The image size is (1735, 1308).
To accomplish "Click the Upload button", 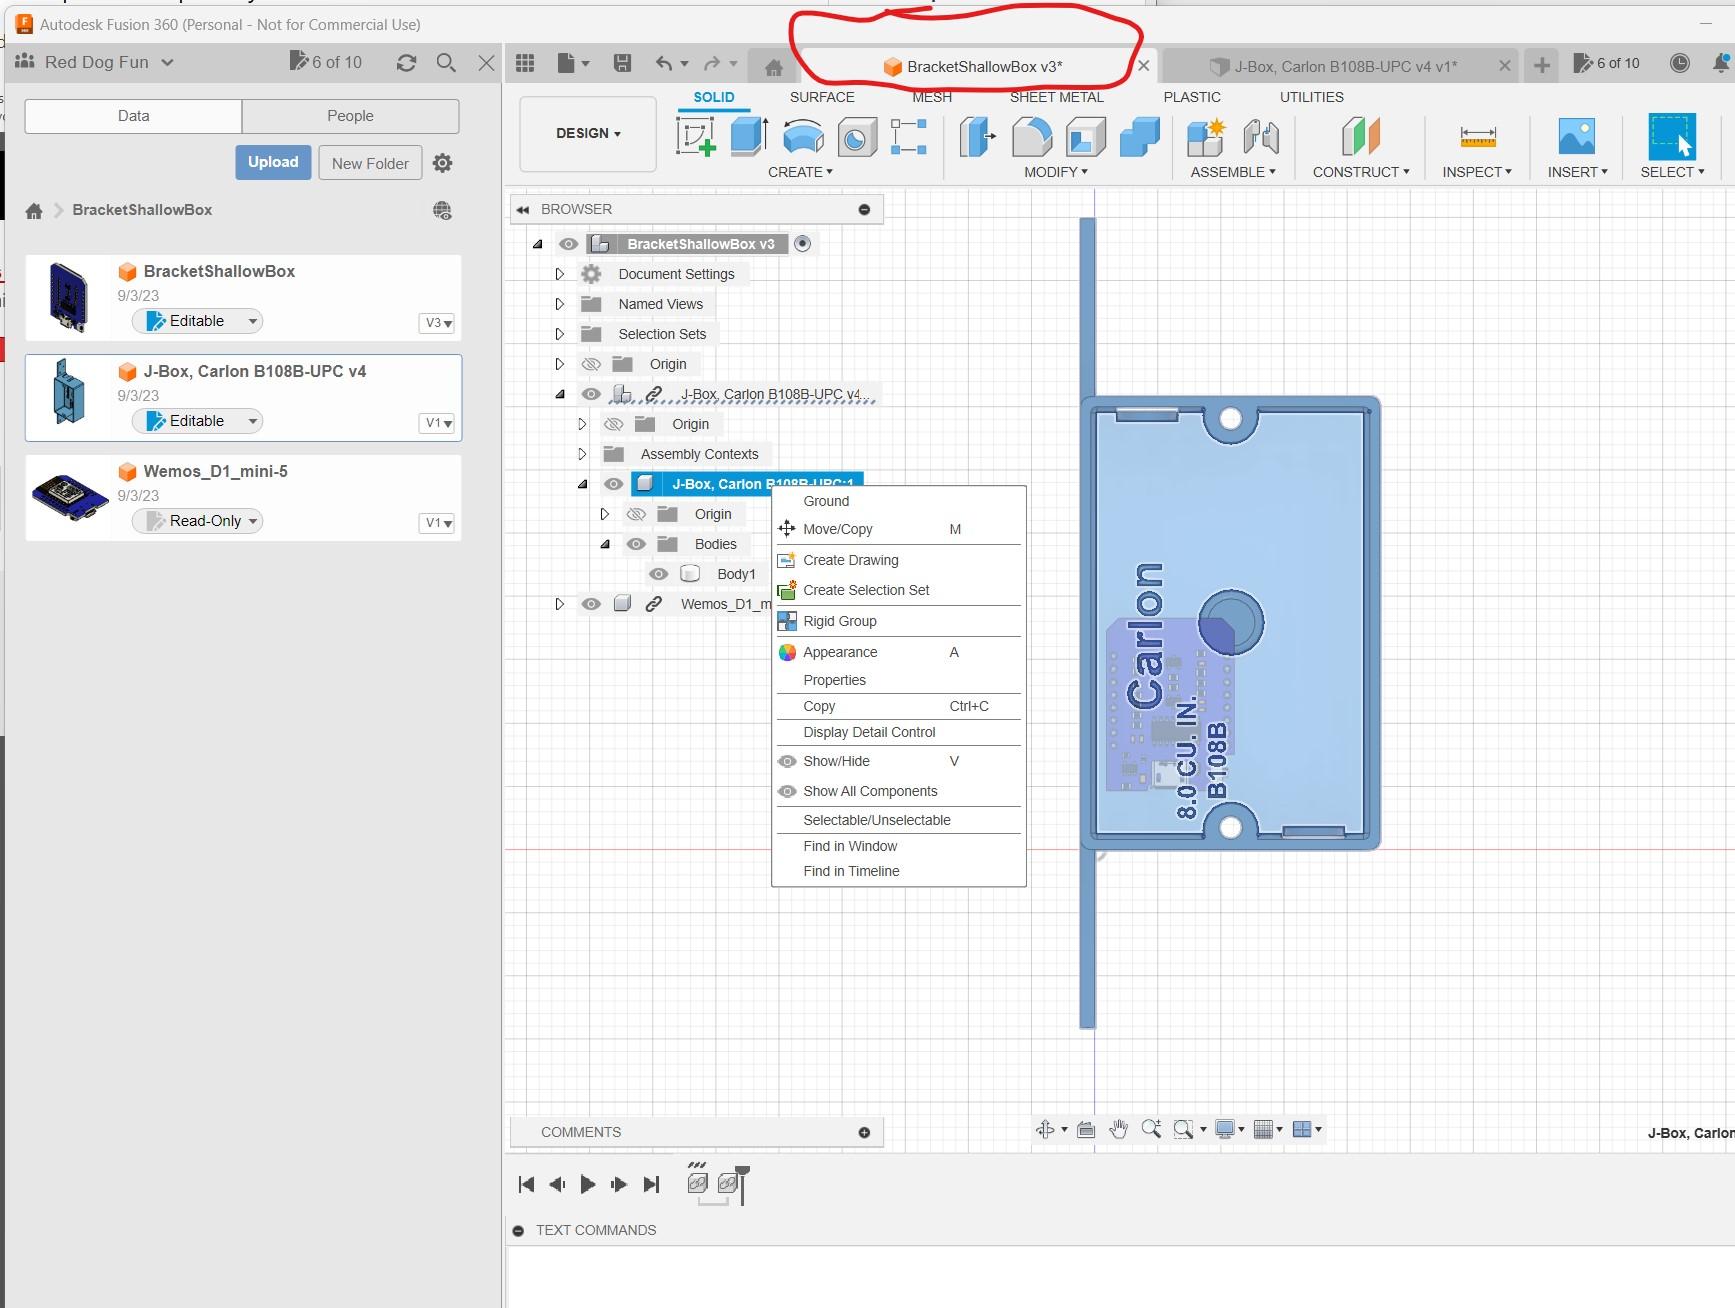I will 273,162.
